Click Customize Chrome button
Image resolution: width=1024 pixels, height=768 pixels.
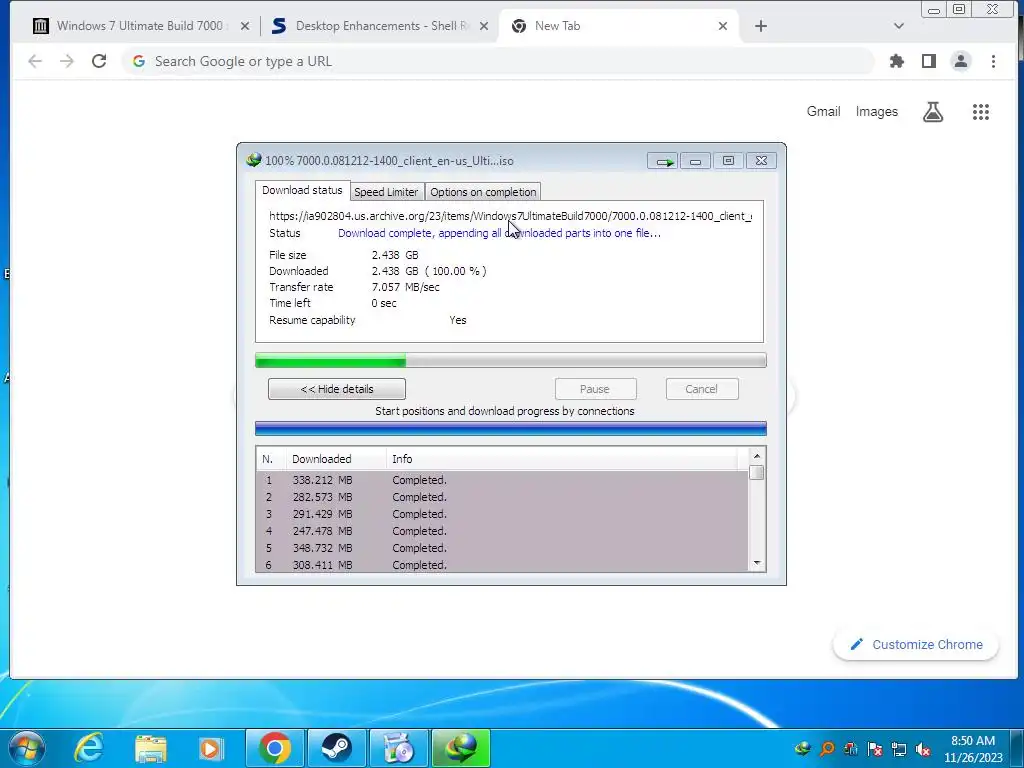(x=916, y=645)
